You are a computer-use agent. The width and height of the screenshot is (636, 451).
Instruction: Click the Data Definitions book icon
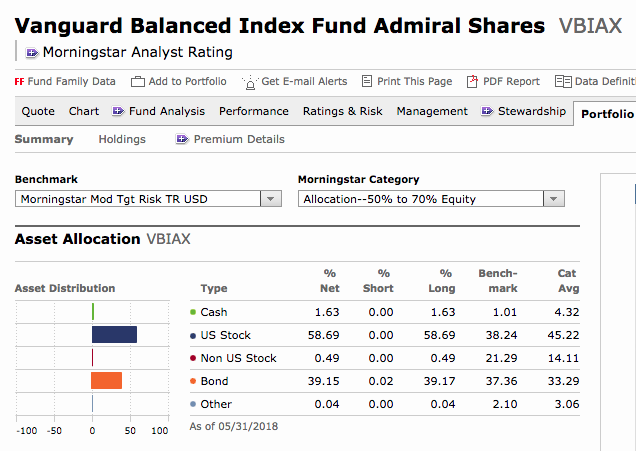click(563, 82)
